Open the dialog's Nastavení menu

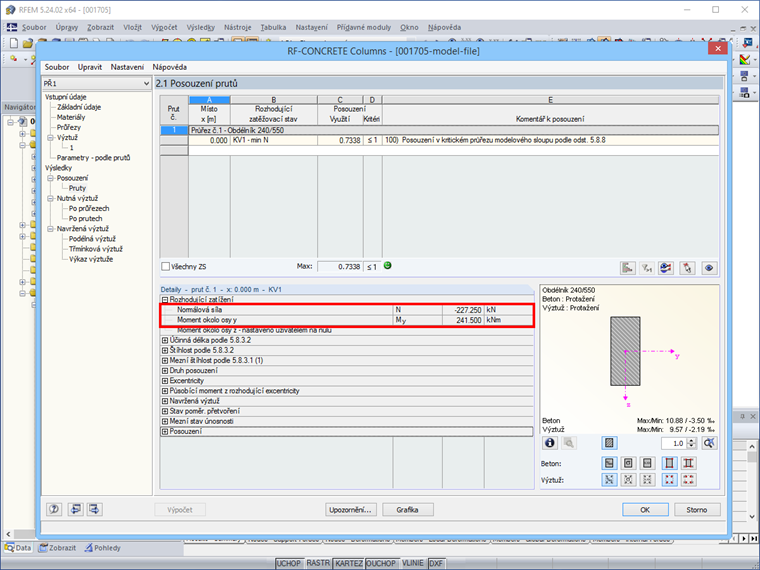pos(127,67)
